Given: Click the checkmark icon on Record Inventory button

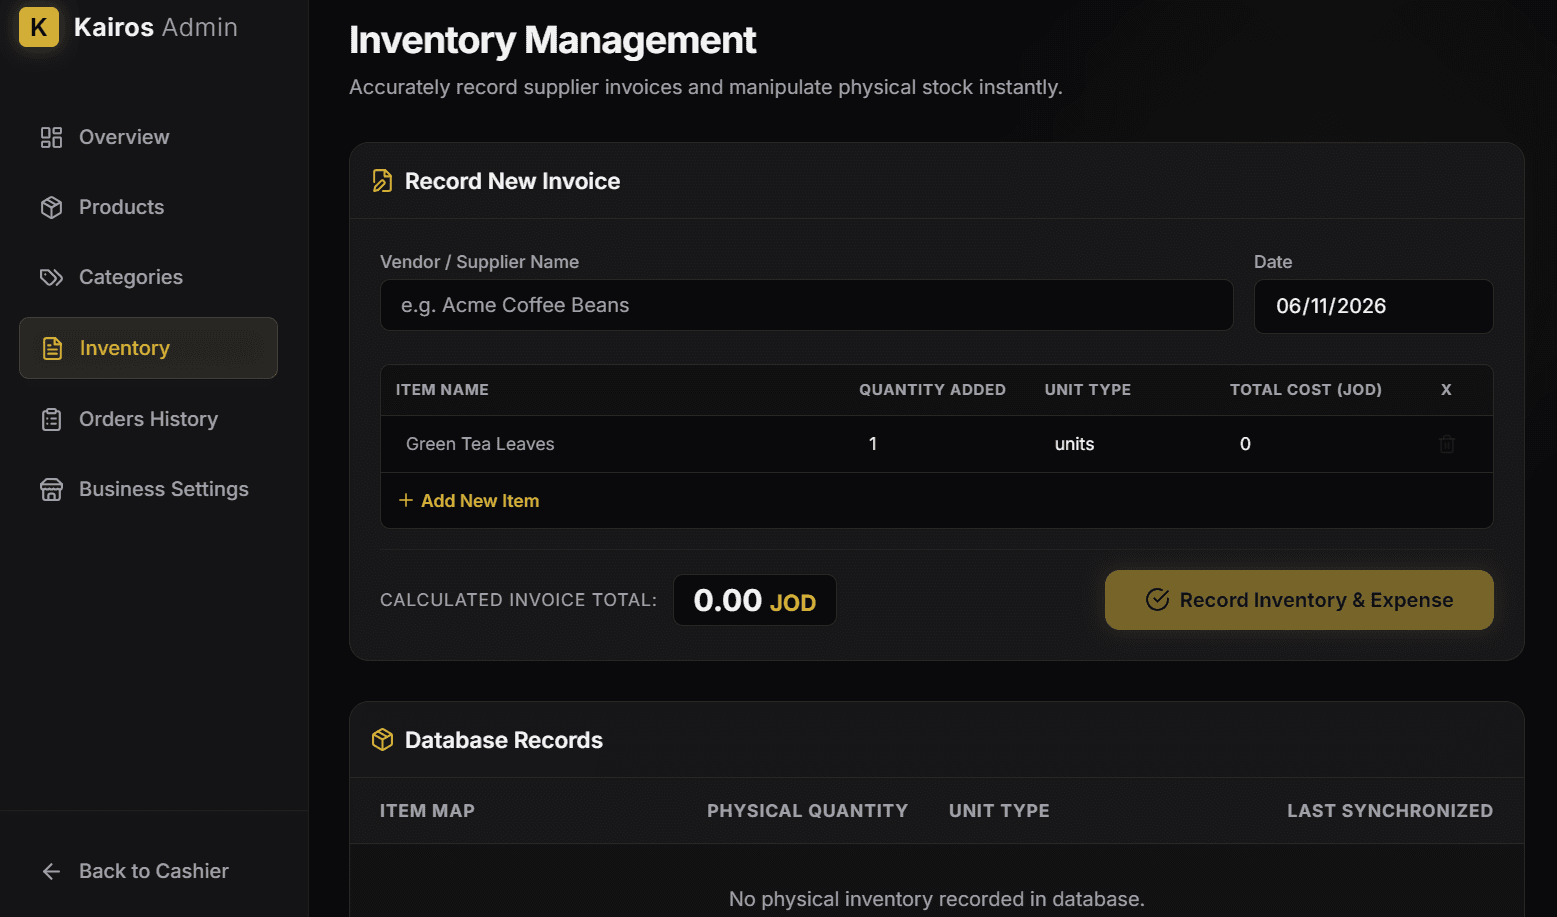Looking at the screenshot, I should (x=1157, y=599).
